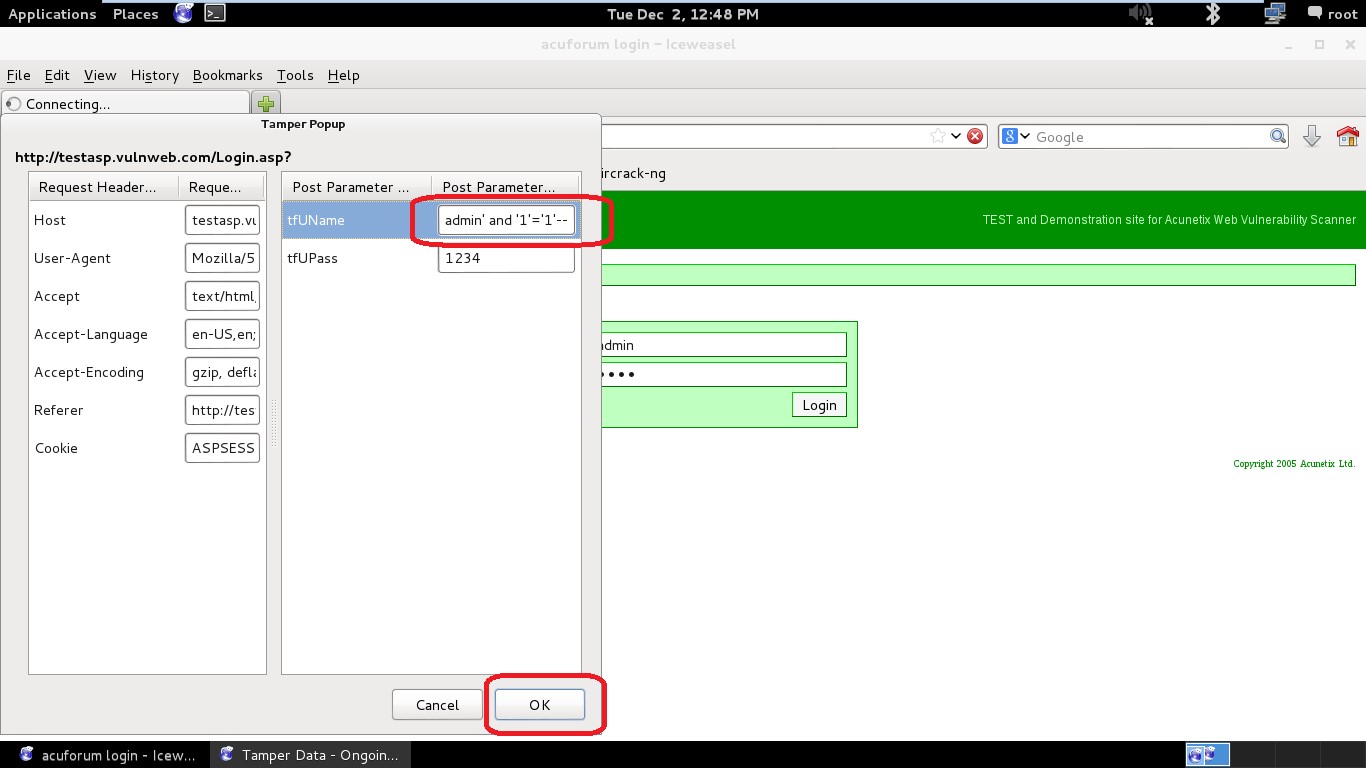Screen dimensions: 1366x768
Task: Click the Copyright 2005 Acunetix Ltd. text
Action: [x=1293, y=464]
